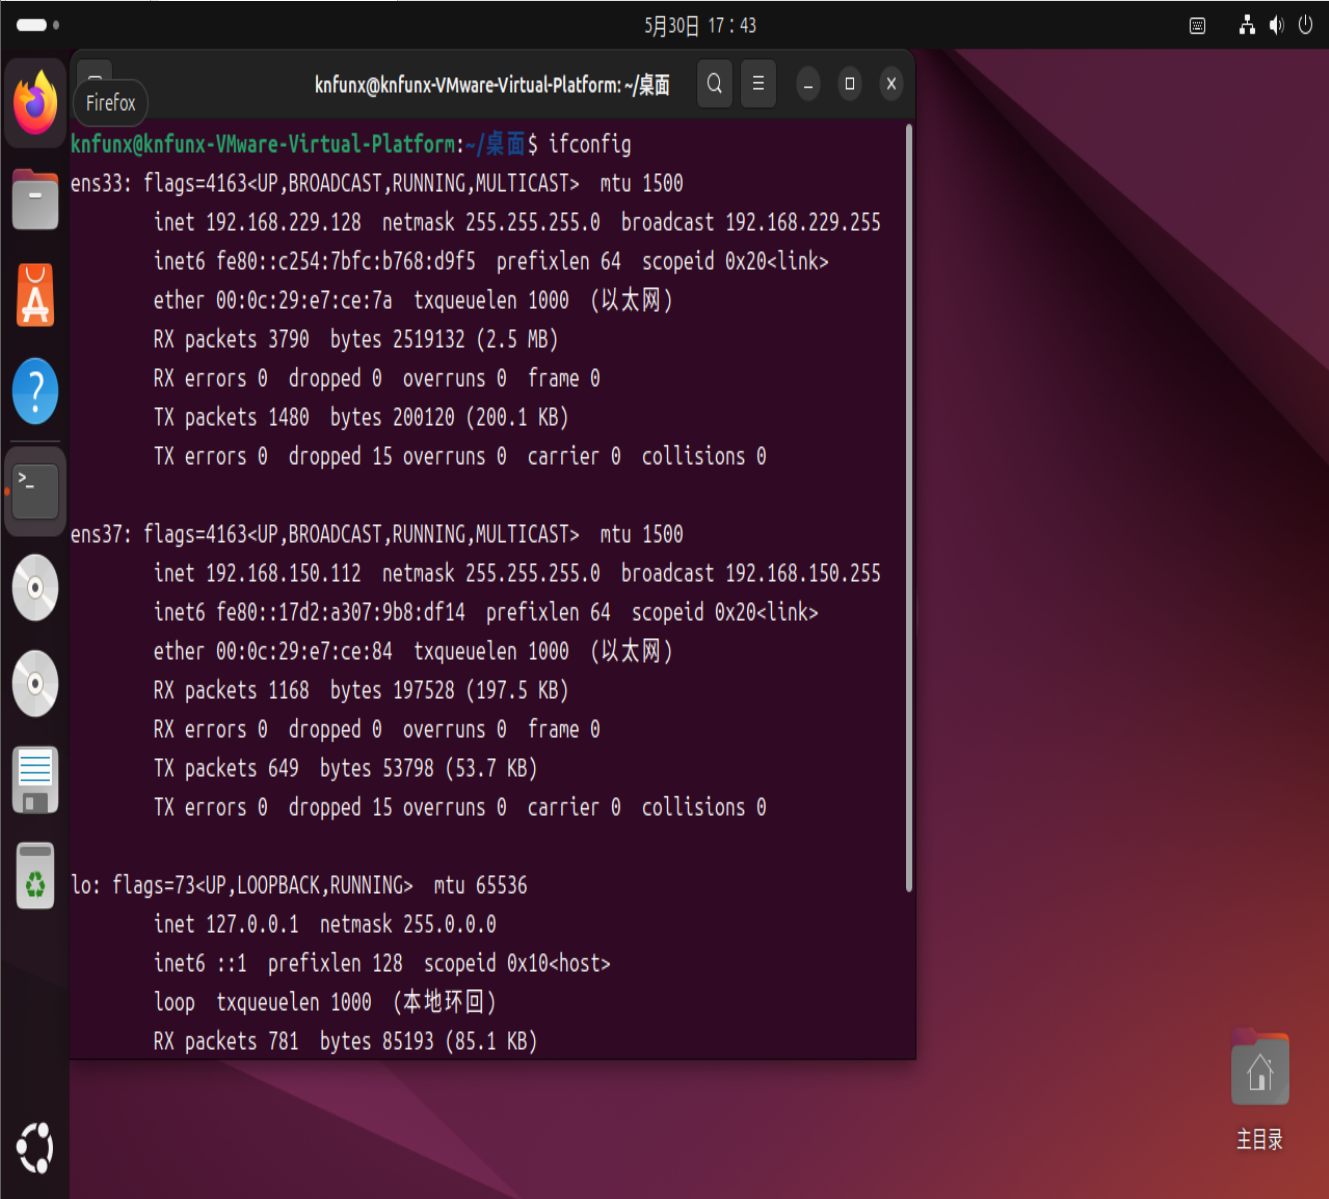Click 'RX packets 781' line
Viewport: 1329px width, 1199px height.
pyautogui.click(x=345, y=1041)
